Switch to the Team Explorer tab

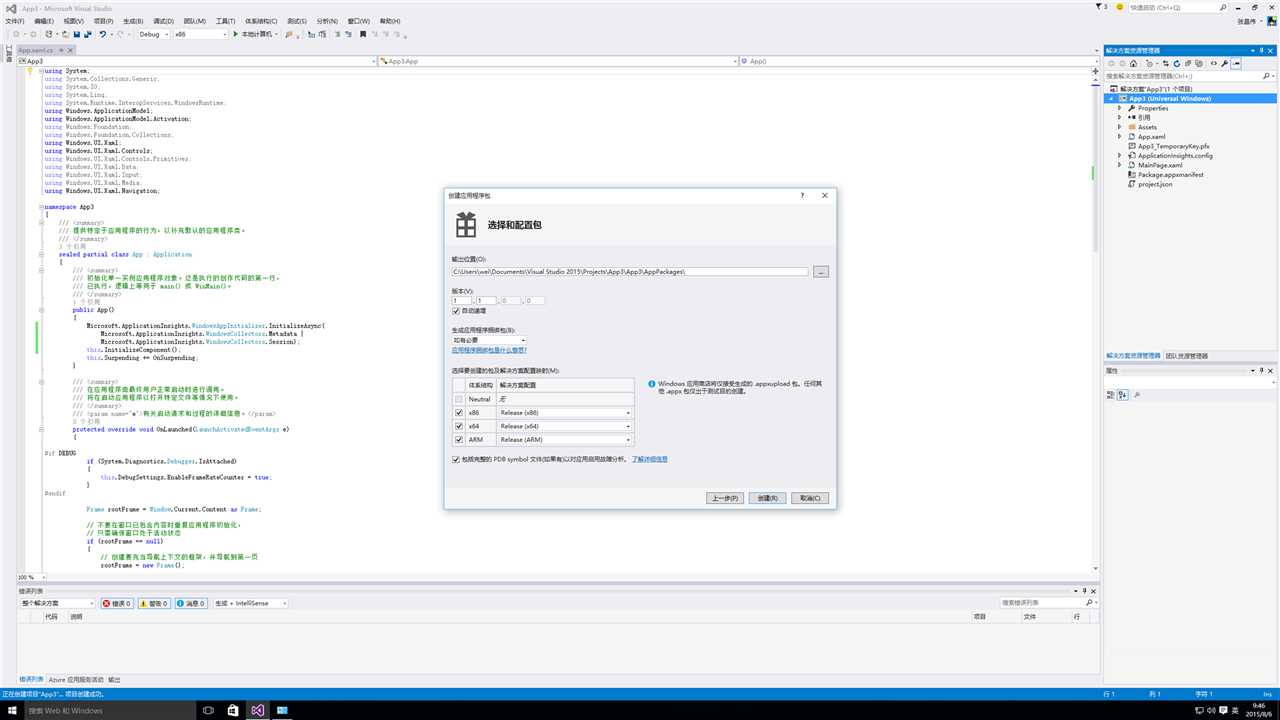(x=1187, y=356)
